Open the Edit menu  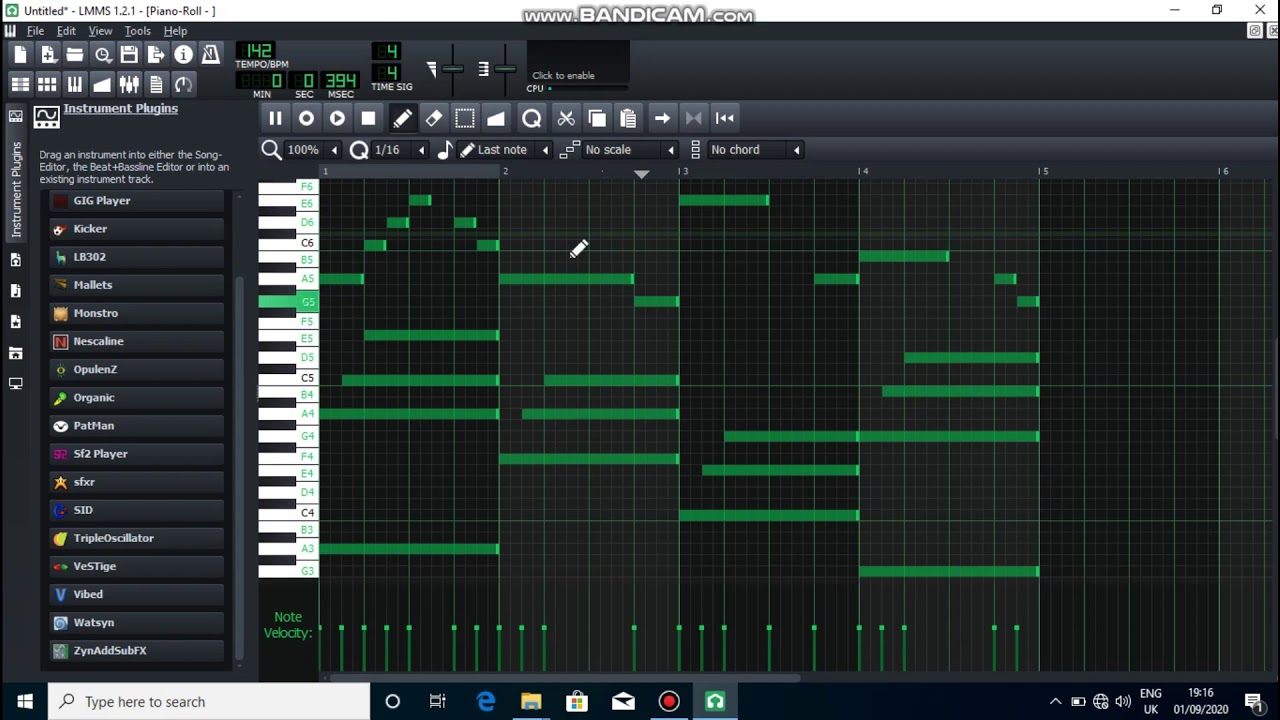[x=66, y=31]
